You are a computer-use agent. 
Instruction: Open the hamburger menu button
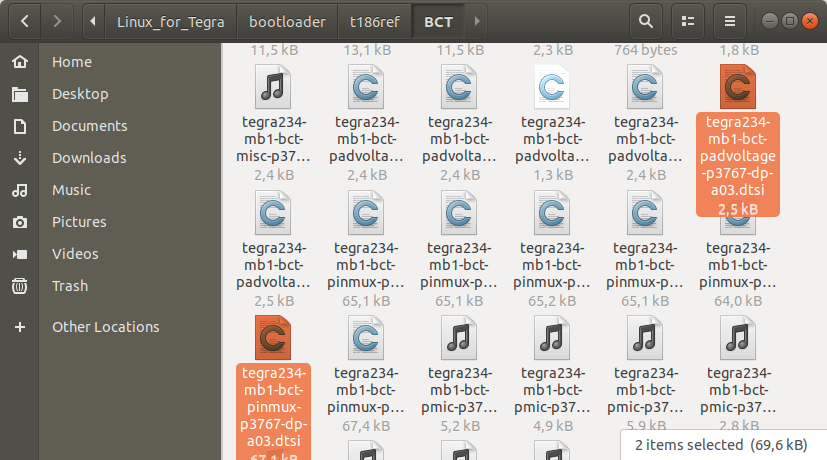pyautogui.click(x=729, y=22)
